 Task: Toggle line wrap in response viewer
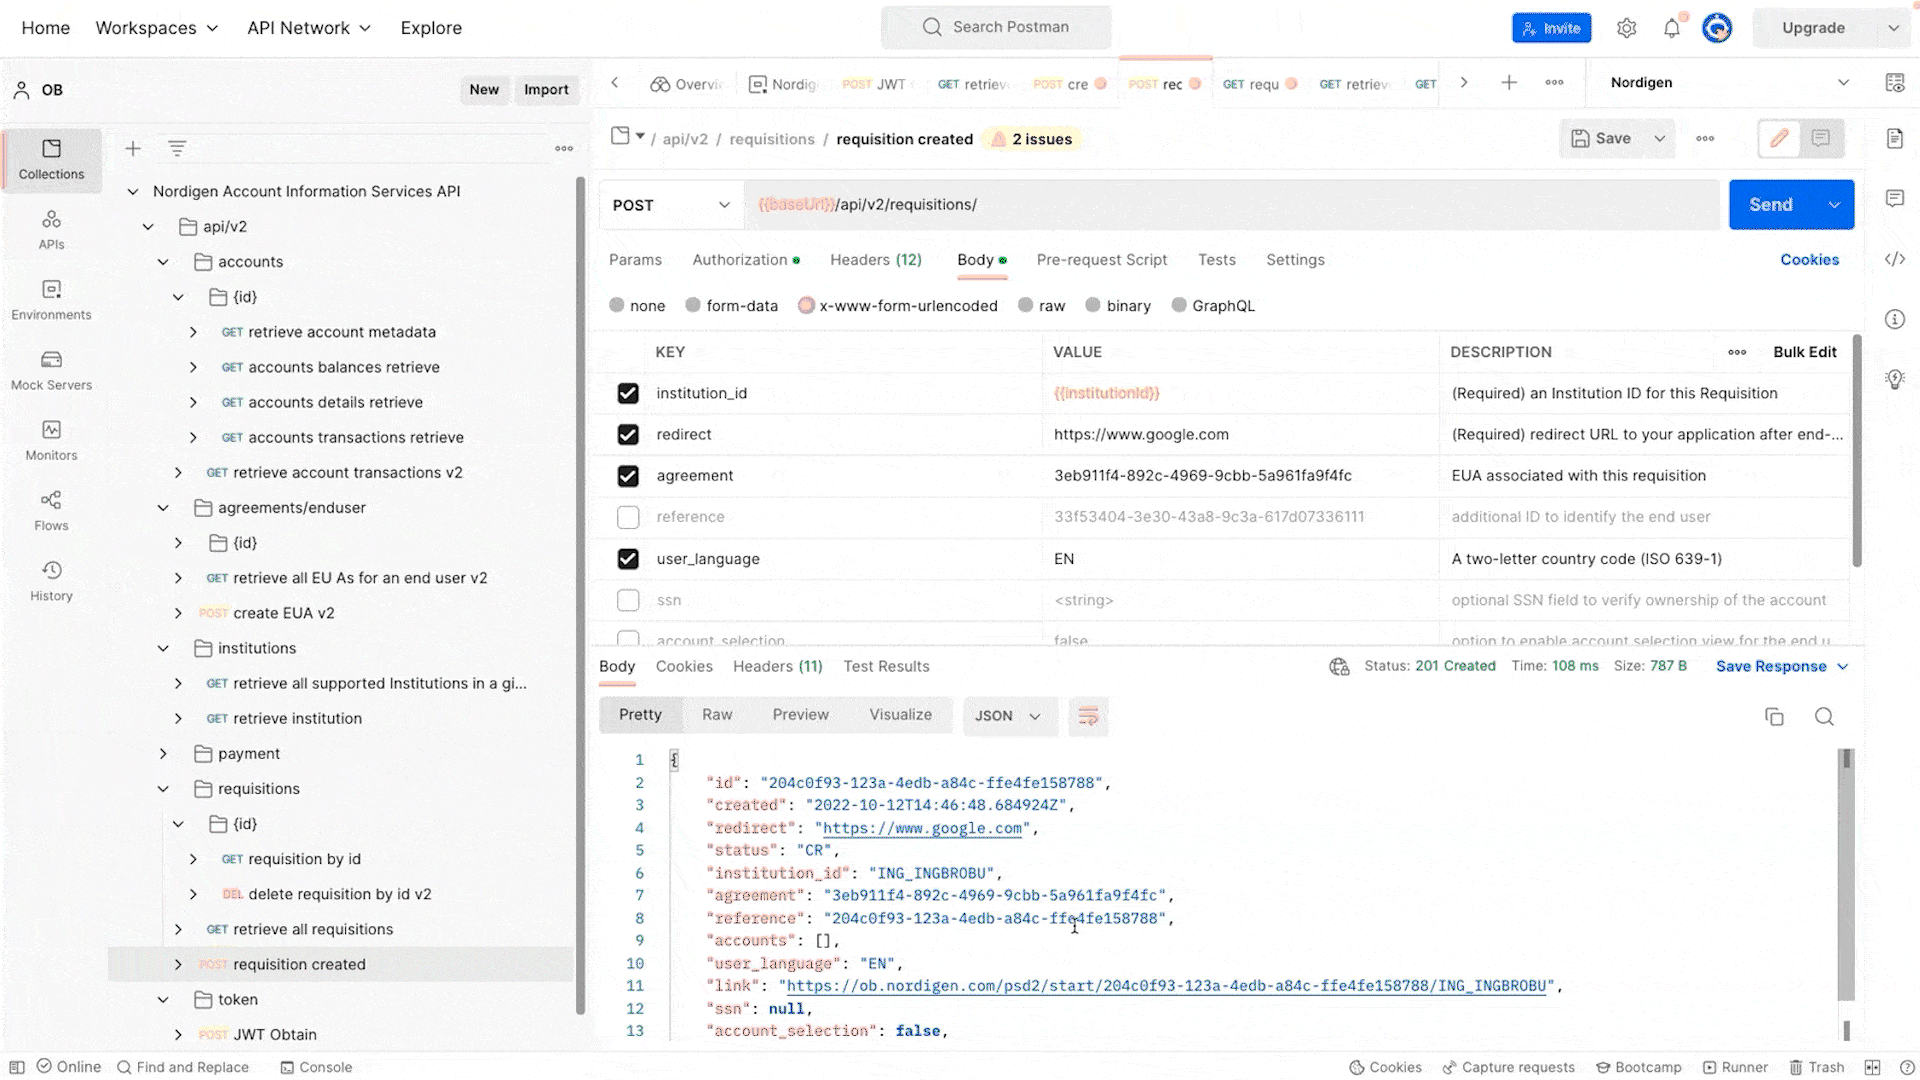click(1088, 716)
